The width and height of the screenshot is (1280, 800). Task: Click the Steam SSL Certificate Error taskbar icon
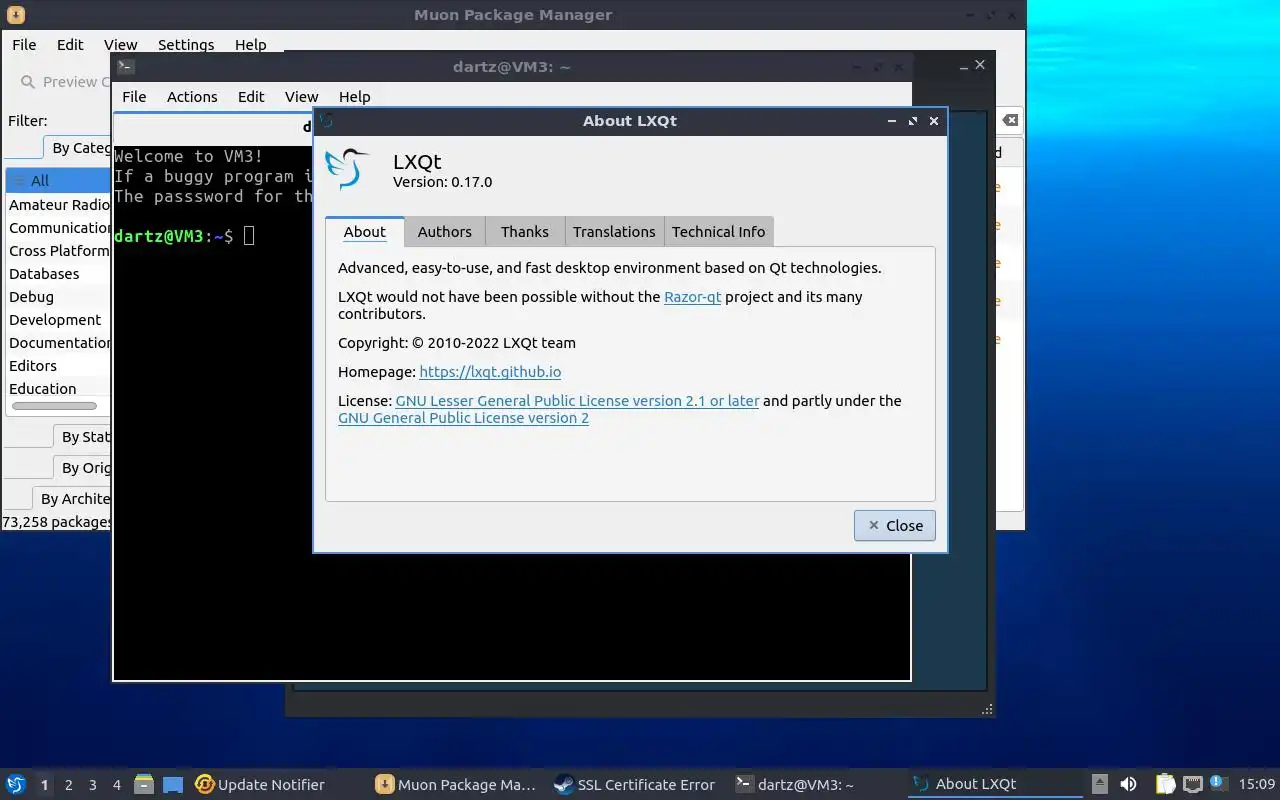(x=564, y=784)
